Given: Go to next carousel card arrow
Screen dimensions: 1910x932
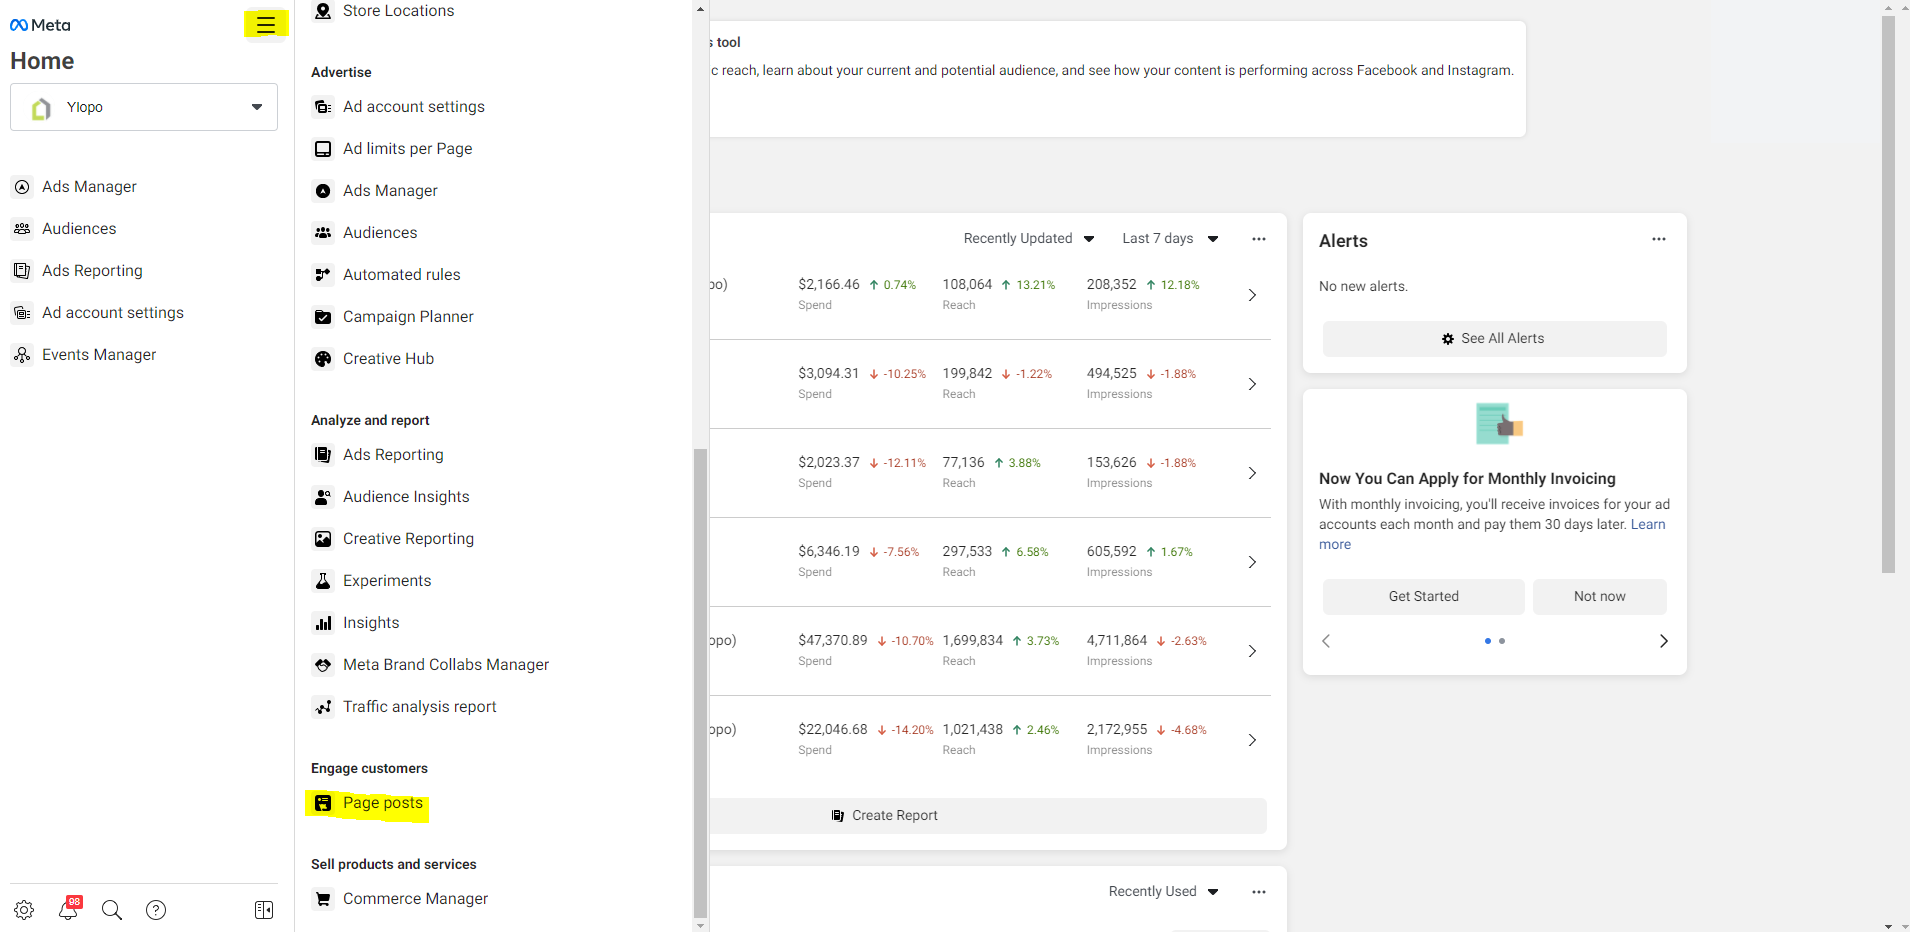Looking at the screenshot, I should [x=1663, y=641].
